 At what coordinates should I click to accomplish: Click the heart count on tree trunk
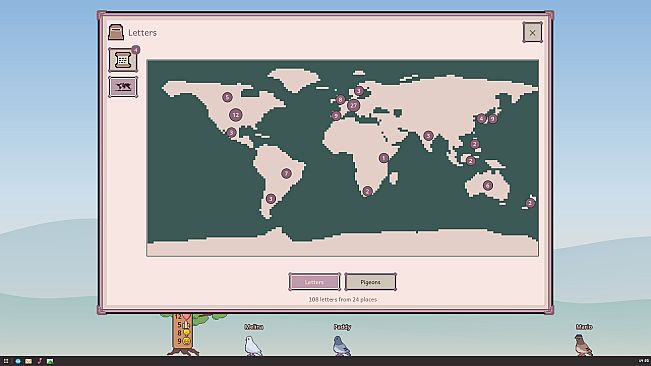(x=182, y=317)
